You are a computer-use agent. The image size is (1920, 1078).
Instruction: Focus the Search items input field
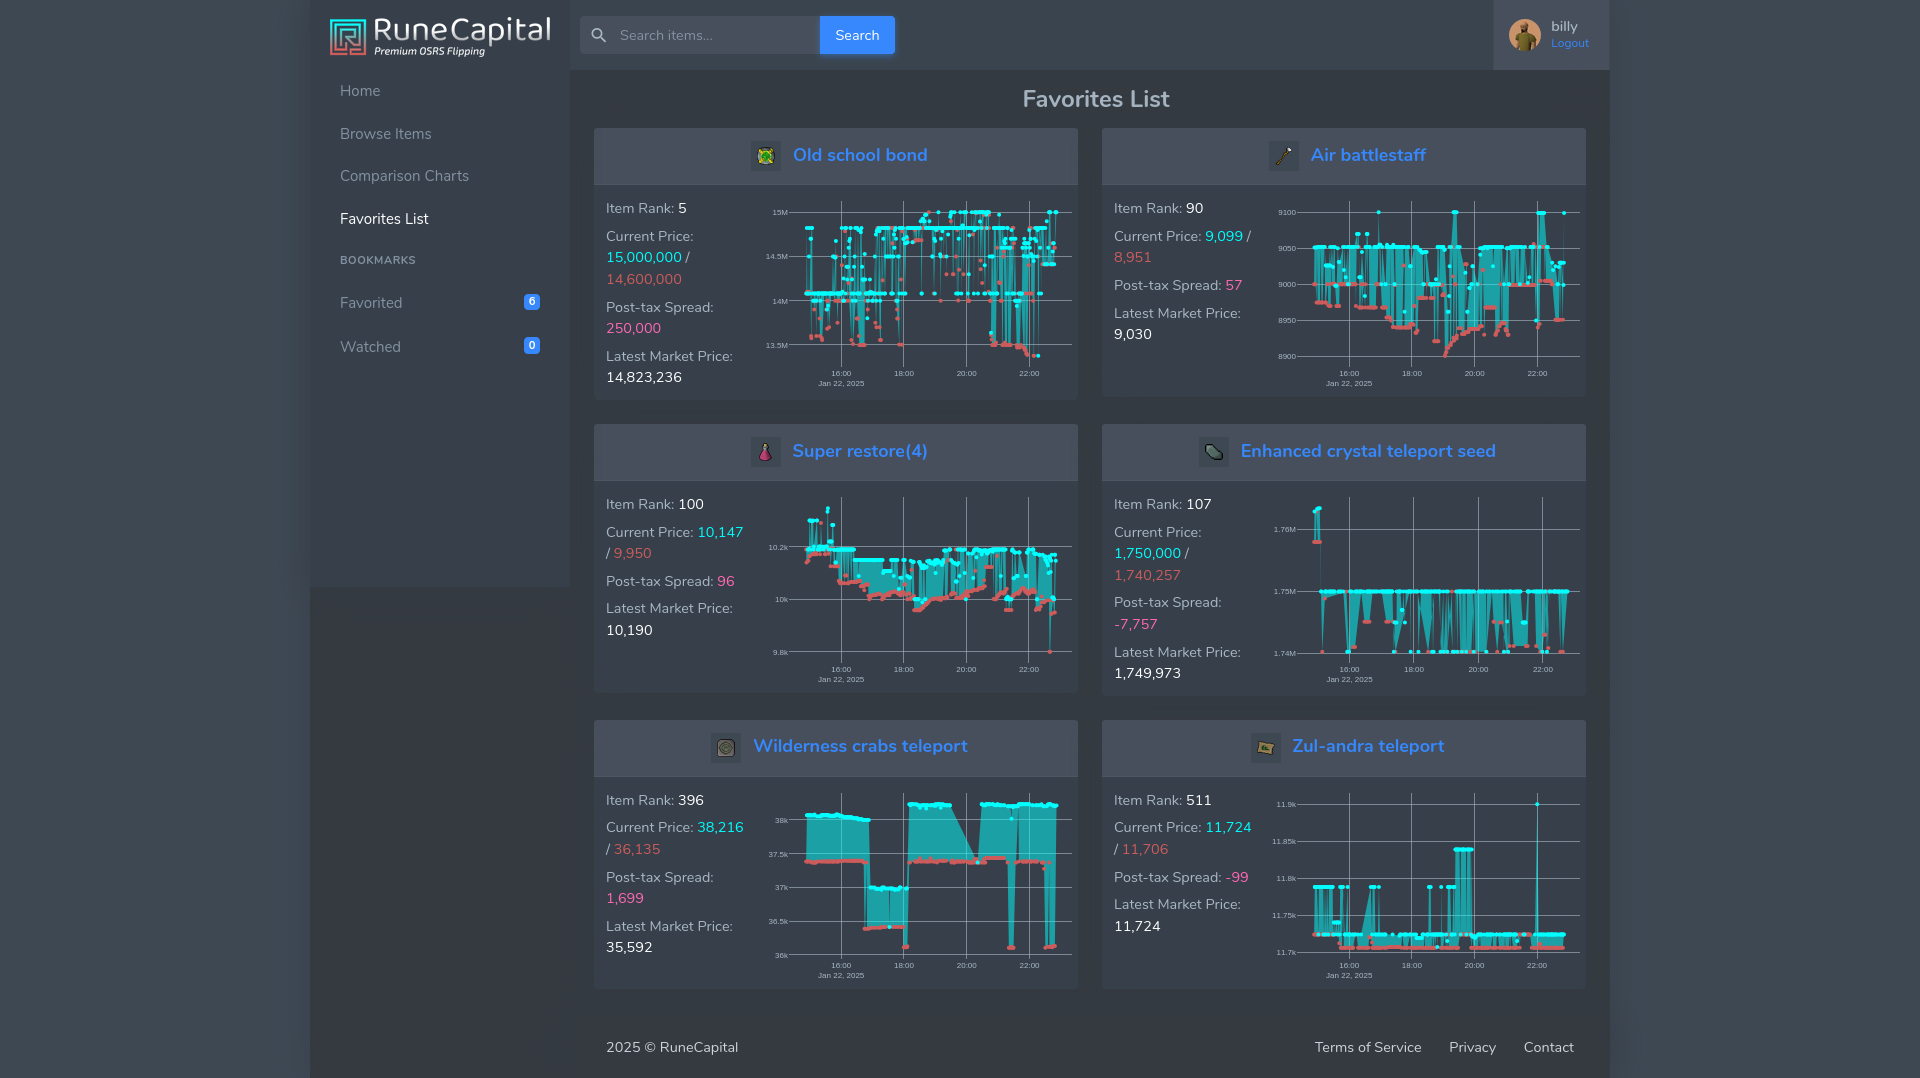pos(715,36)
